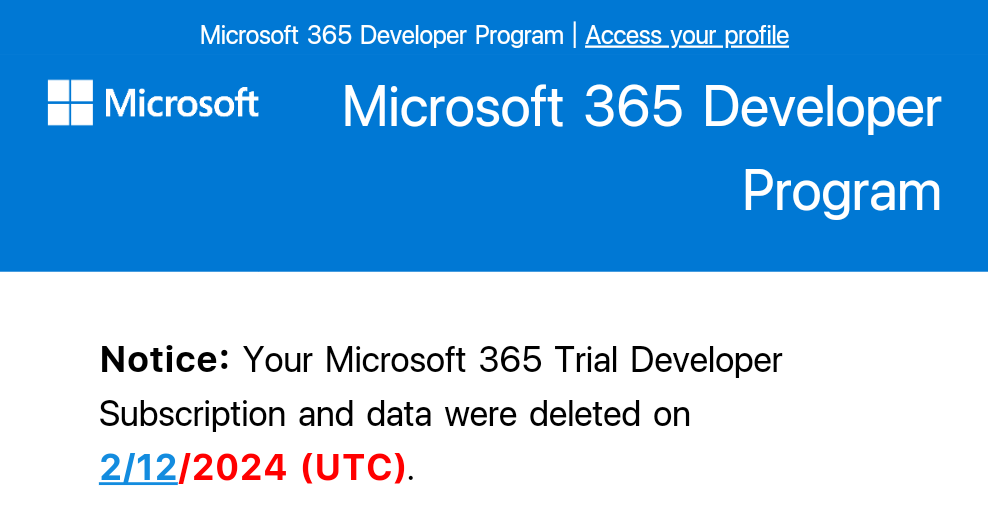Click the red (UTC) text

[353, 466]
